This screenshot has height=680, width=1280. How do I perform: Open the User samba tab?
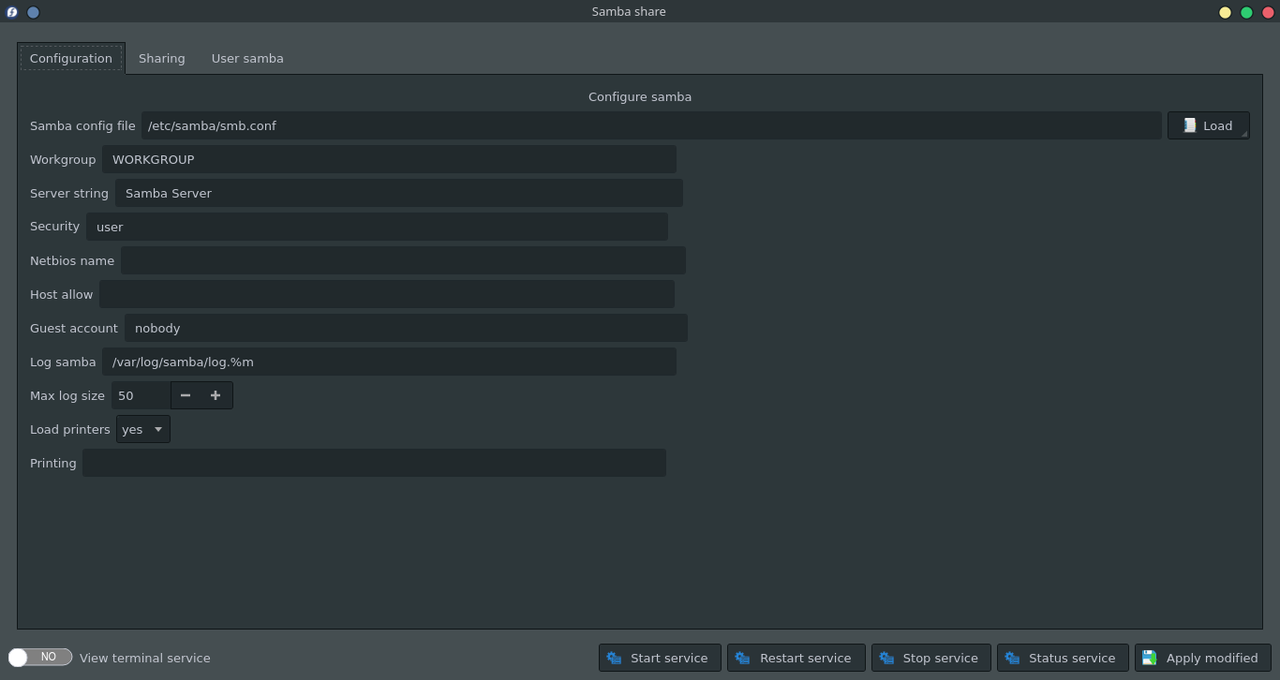pyautogui.click(x=247, y=58)
